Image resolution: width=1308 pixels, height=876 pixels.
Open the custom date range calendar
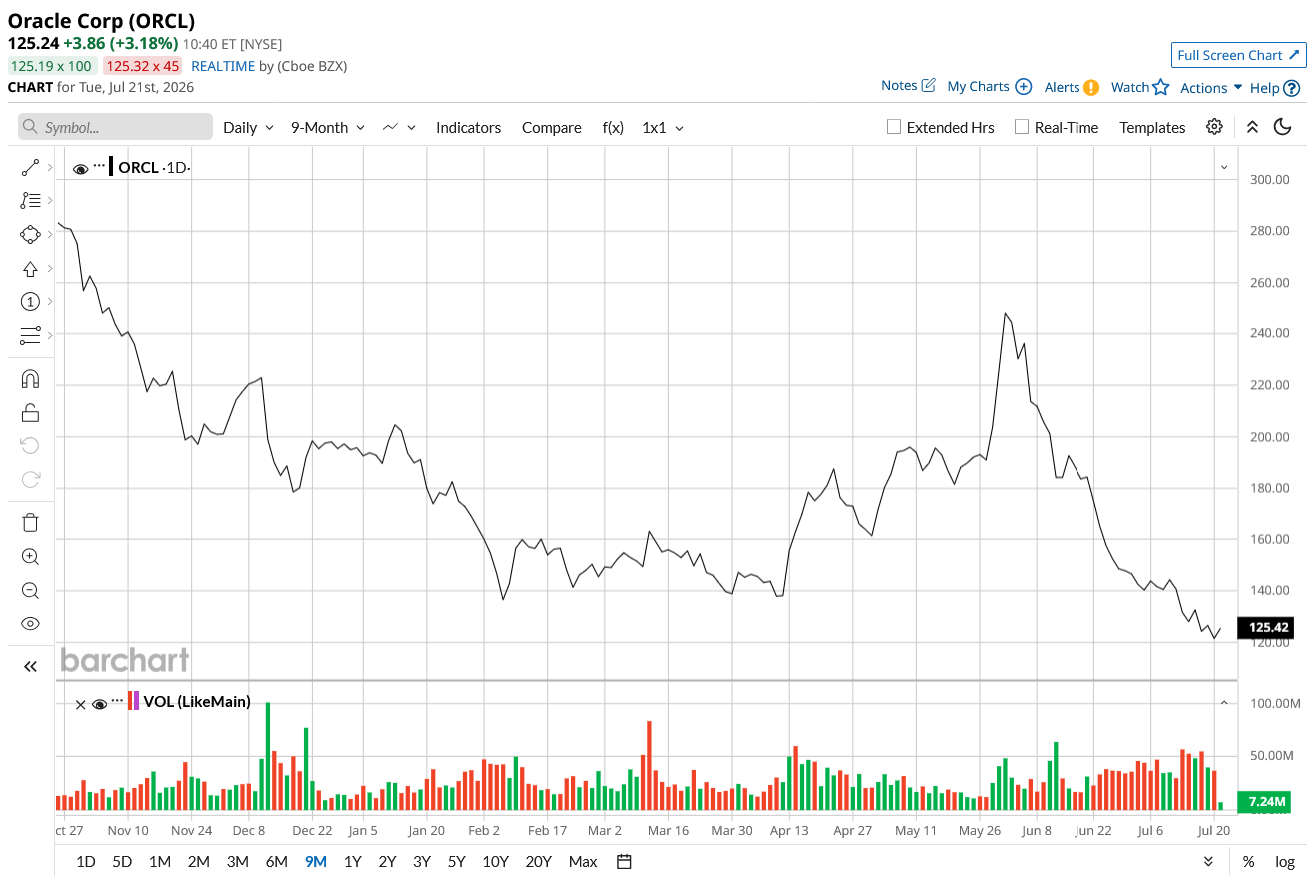625,861
